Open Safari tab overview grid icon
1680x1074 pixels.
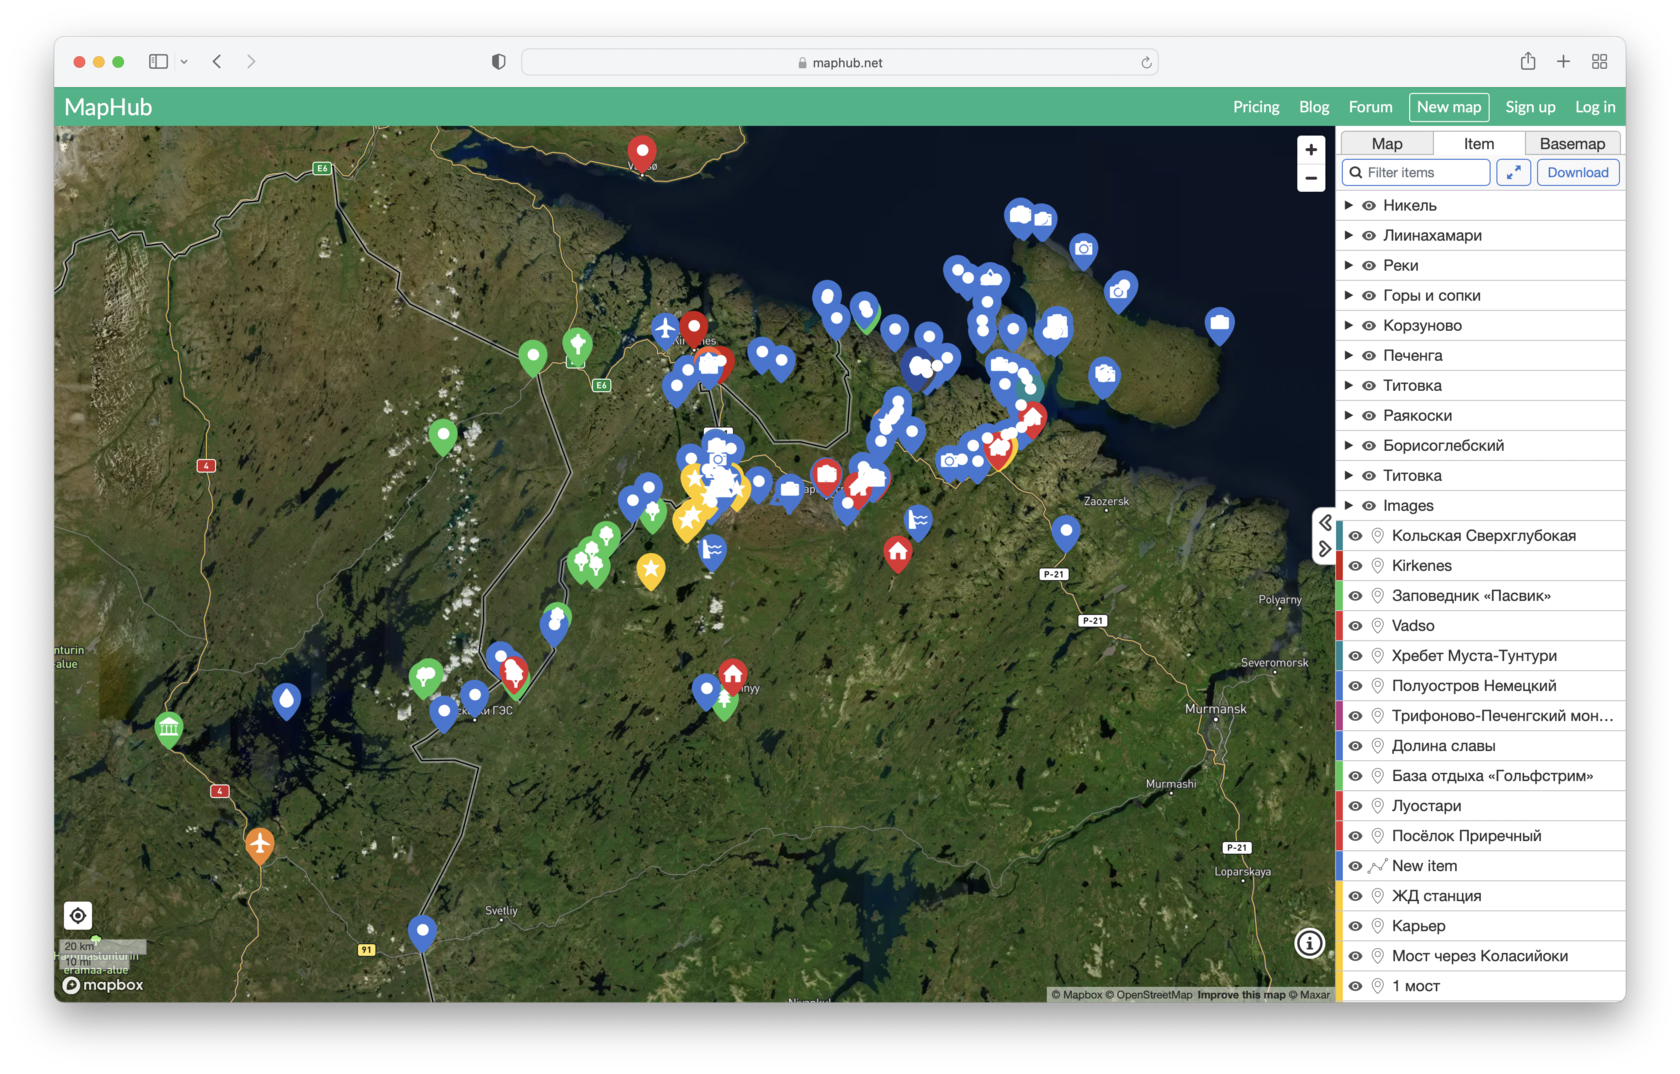[x=1599, y=62]
